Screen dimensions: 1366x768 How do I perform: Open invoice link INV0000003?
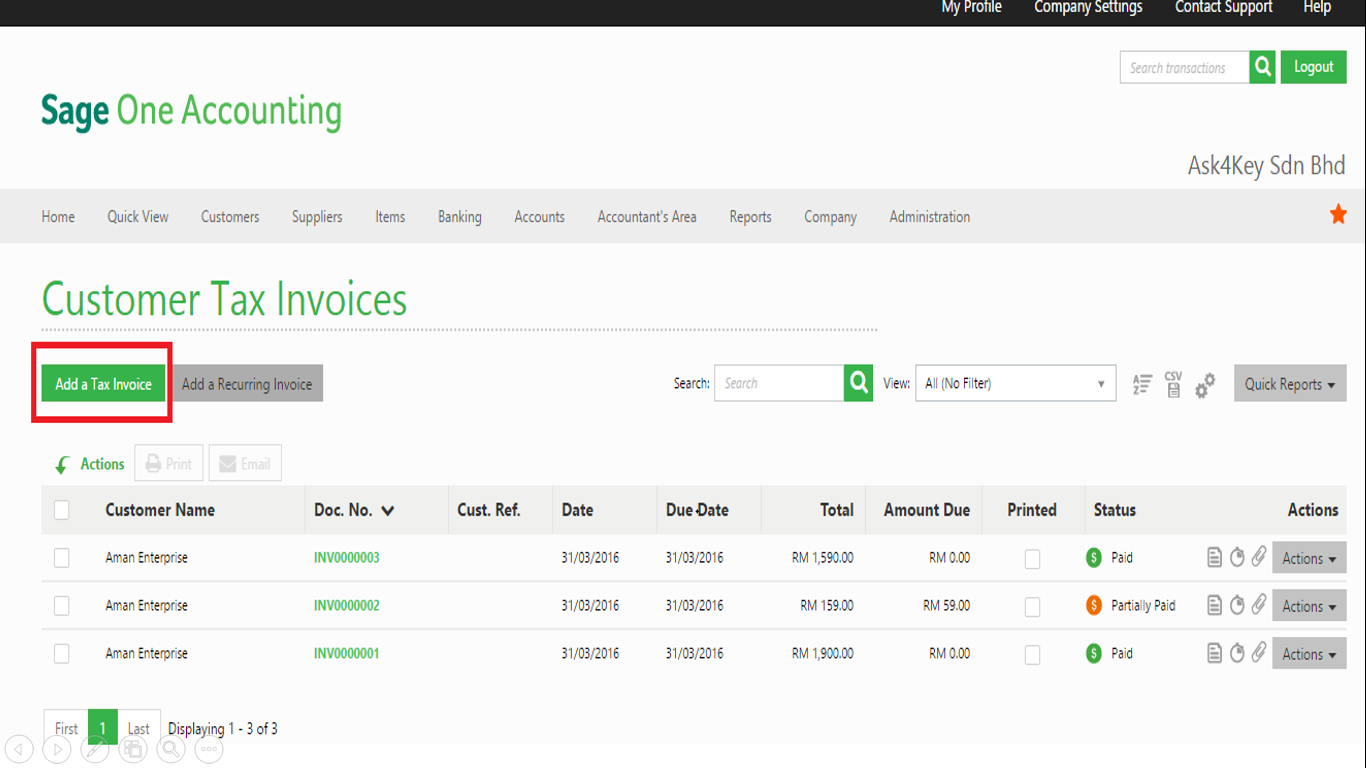pyautogui.click(x=347, y=558)
